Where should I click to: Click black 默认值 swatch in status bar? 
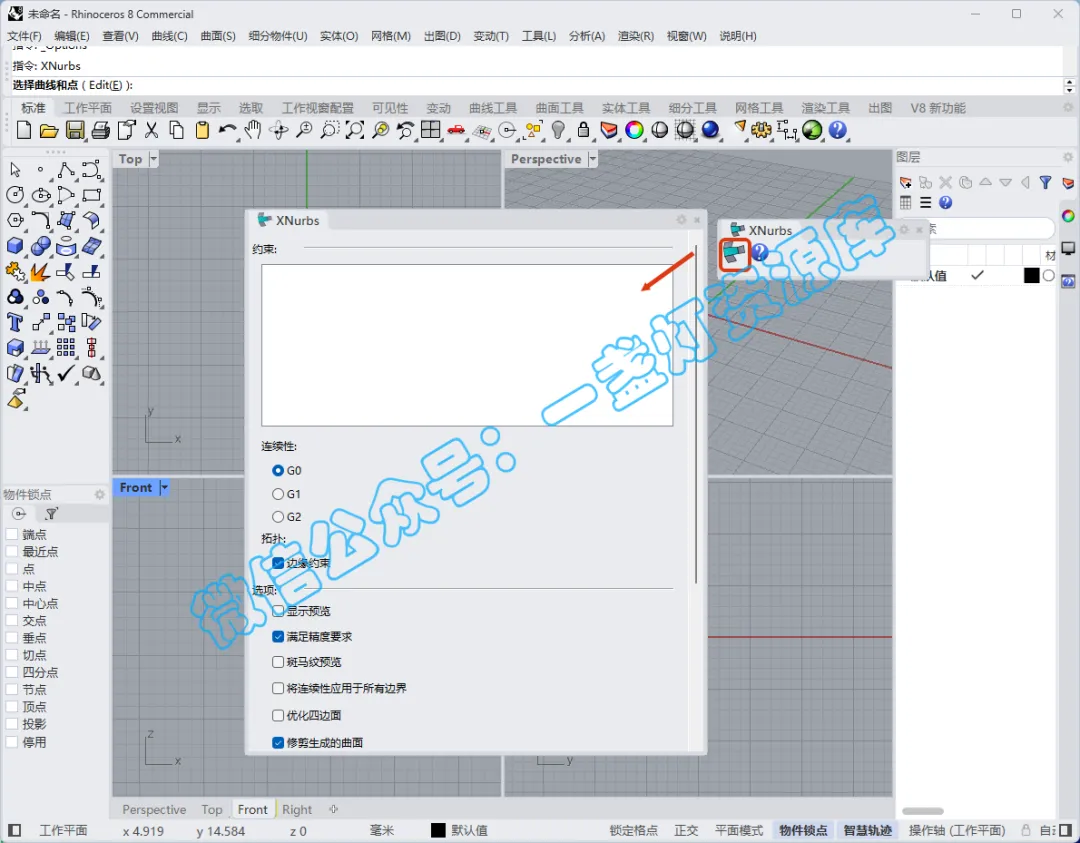click(x=438, y=831)
